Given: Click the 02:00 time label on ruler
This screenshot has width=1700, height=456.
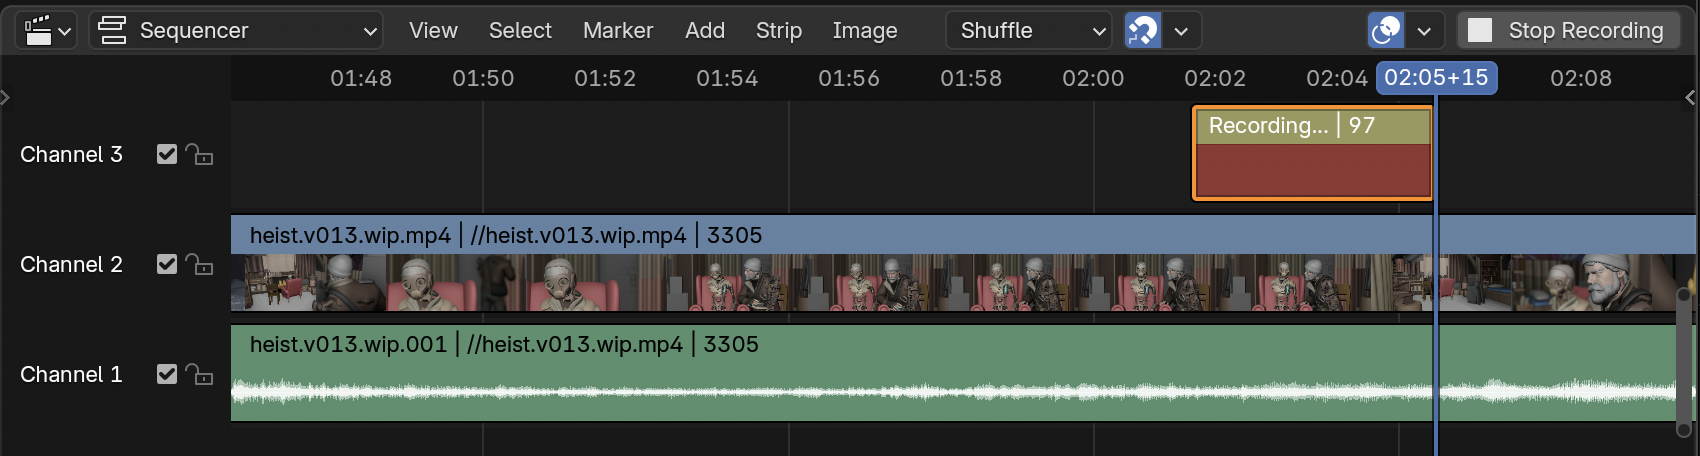Looking at the screenshot, I should [1093, 78].
